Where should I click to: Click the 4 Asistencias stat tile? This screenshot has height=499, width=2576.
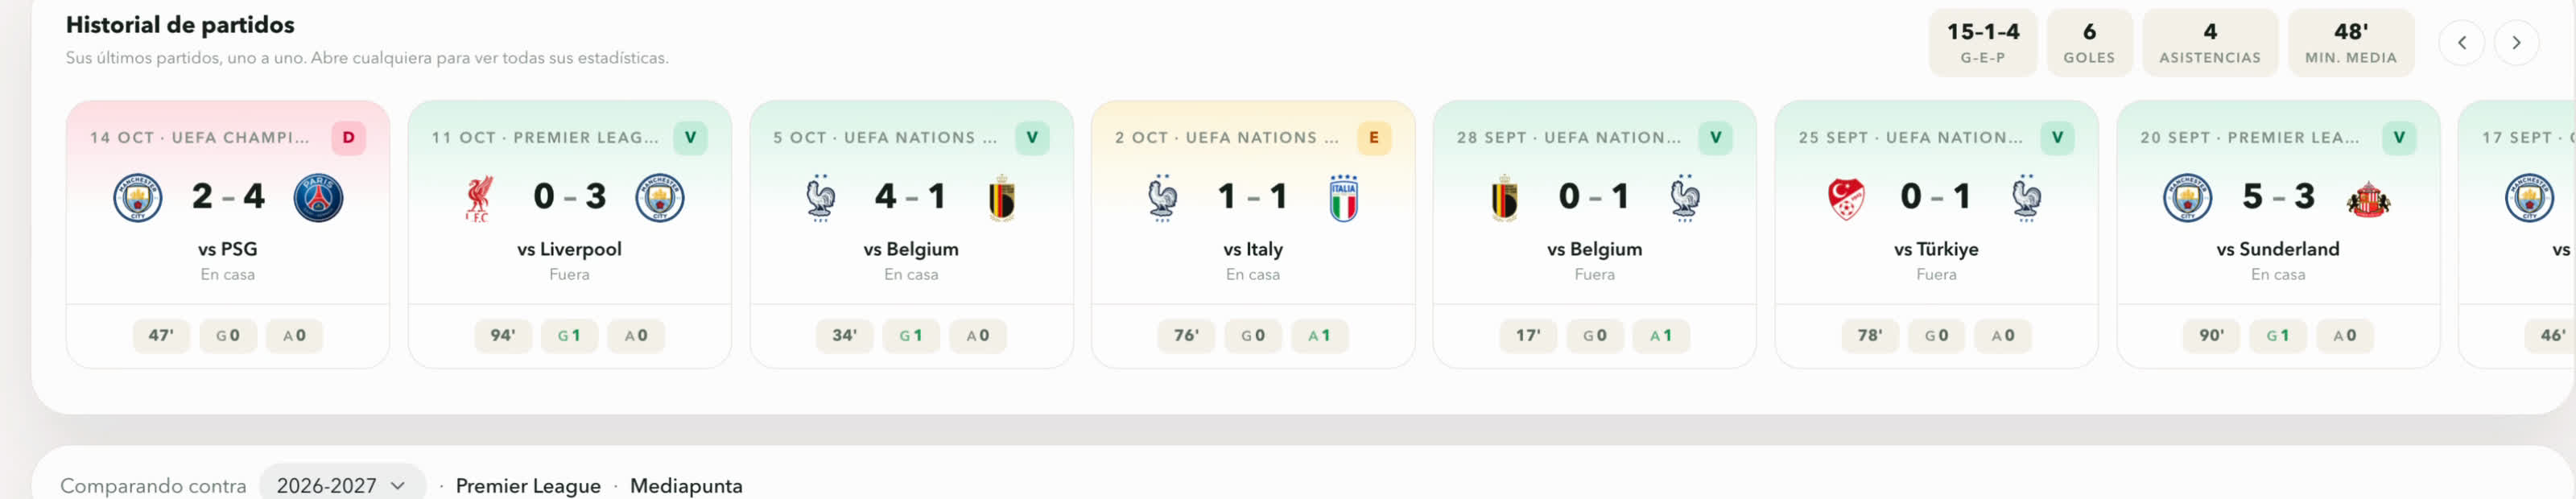(2210, 43)
